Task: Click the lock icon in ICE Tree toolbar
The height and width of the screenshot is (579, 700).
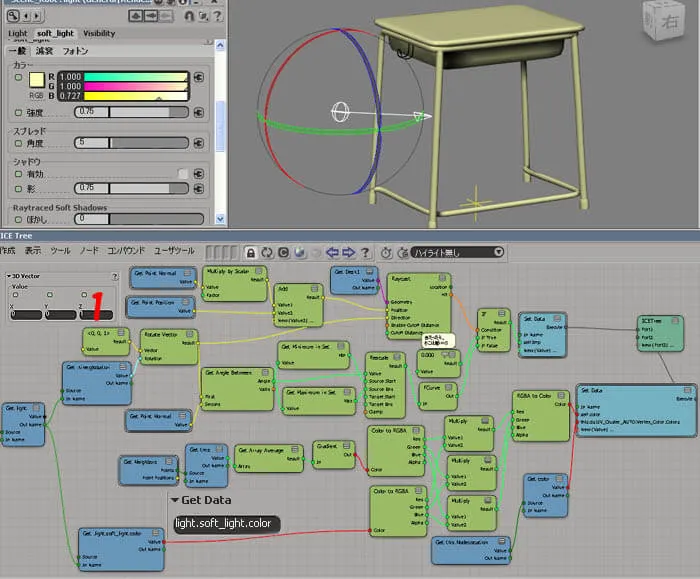Action: 251,253
